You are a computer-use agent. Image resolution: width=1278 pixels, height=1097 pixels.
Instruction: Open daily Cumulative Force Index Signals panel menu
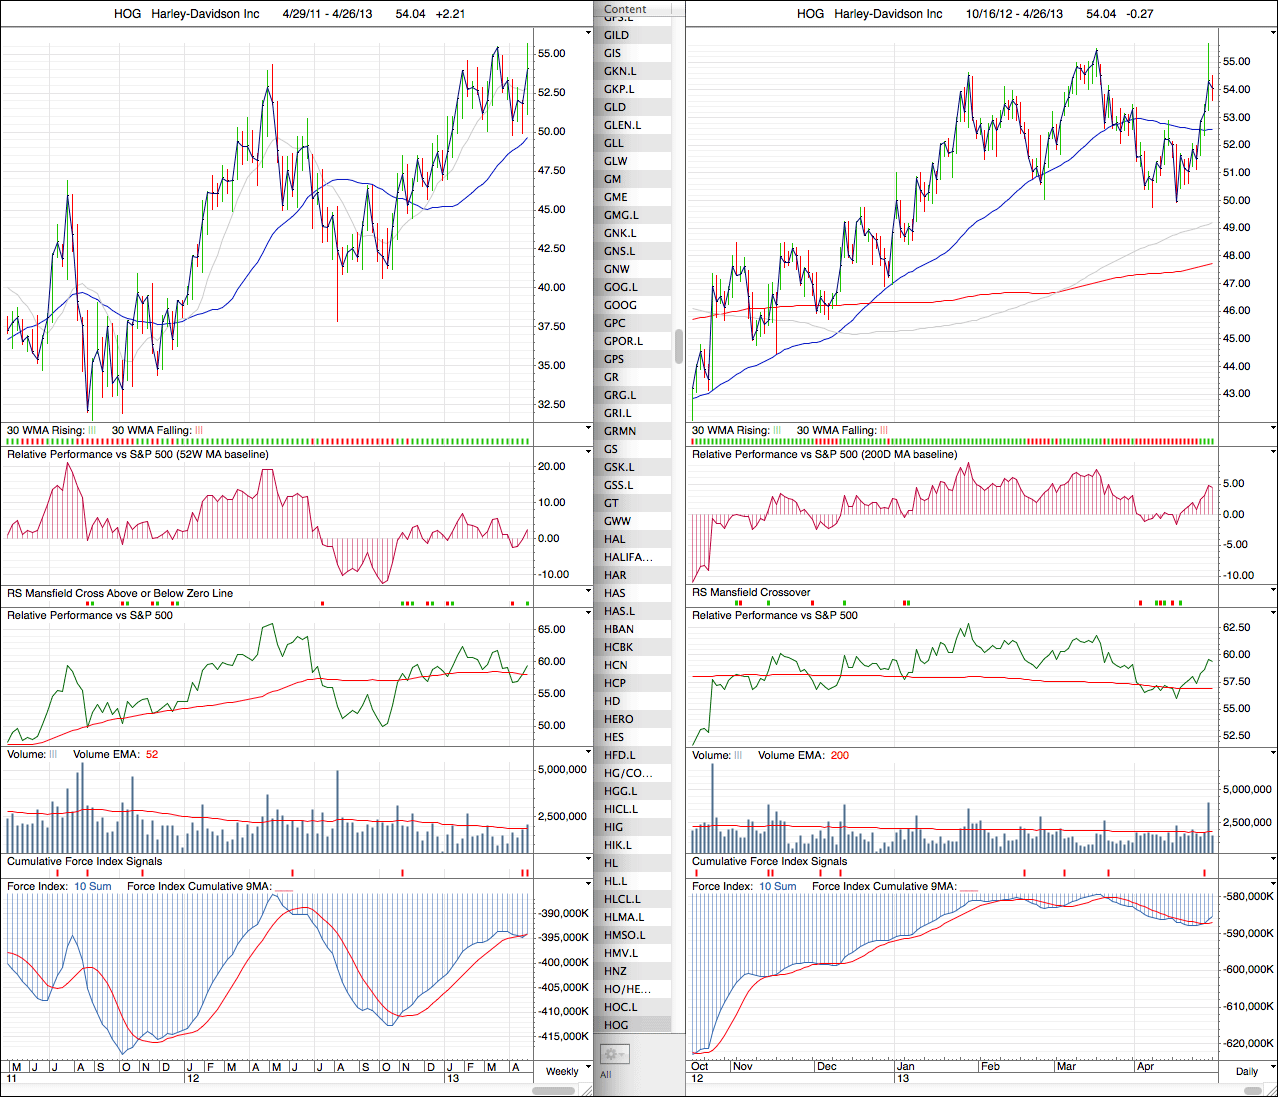[x=1272, y=861]
